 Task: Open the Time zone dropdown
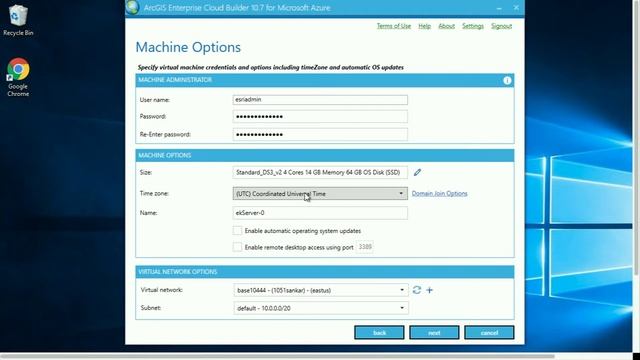[320, 193]
